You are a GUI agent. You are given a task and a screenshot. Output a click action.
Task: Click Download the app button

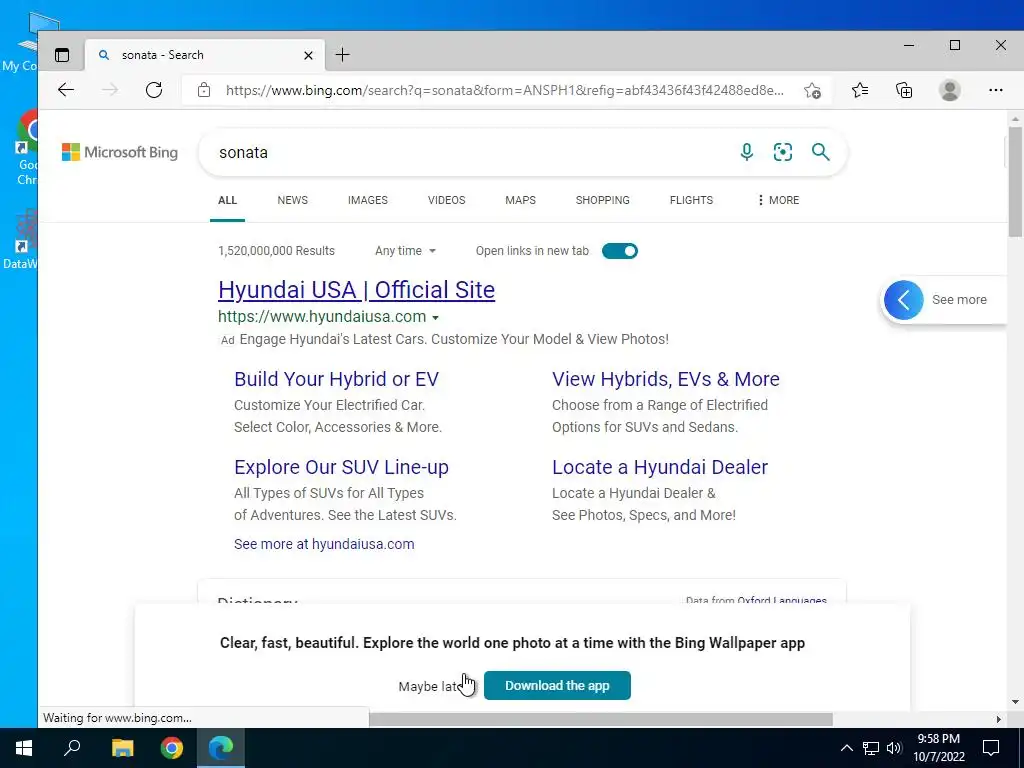(x=557, y=686)
